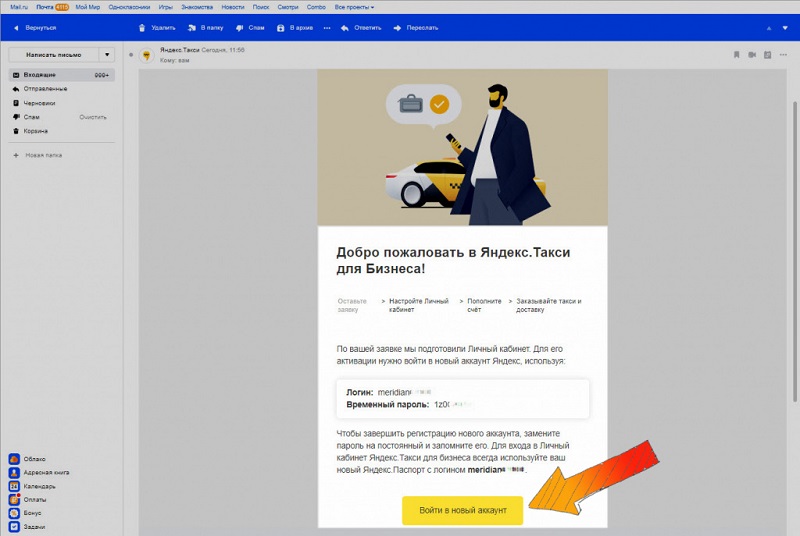Open Игры in the top bar
Screen dimensions: 800x536
click(165, 7)
